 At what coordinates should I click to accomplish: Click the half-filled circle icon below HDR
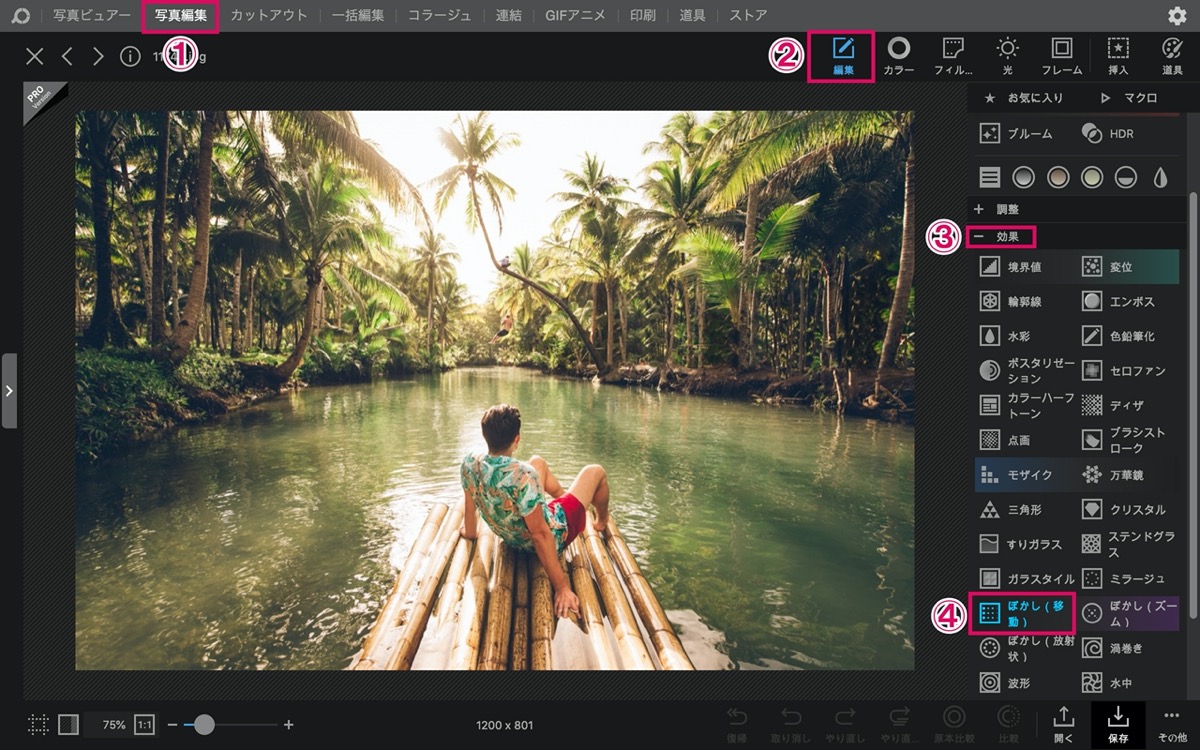click(1125, 178)
